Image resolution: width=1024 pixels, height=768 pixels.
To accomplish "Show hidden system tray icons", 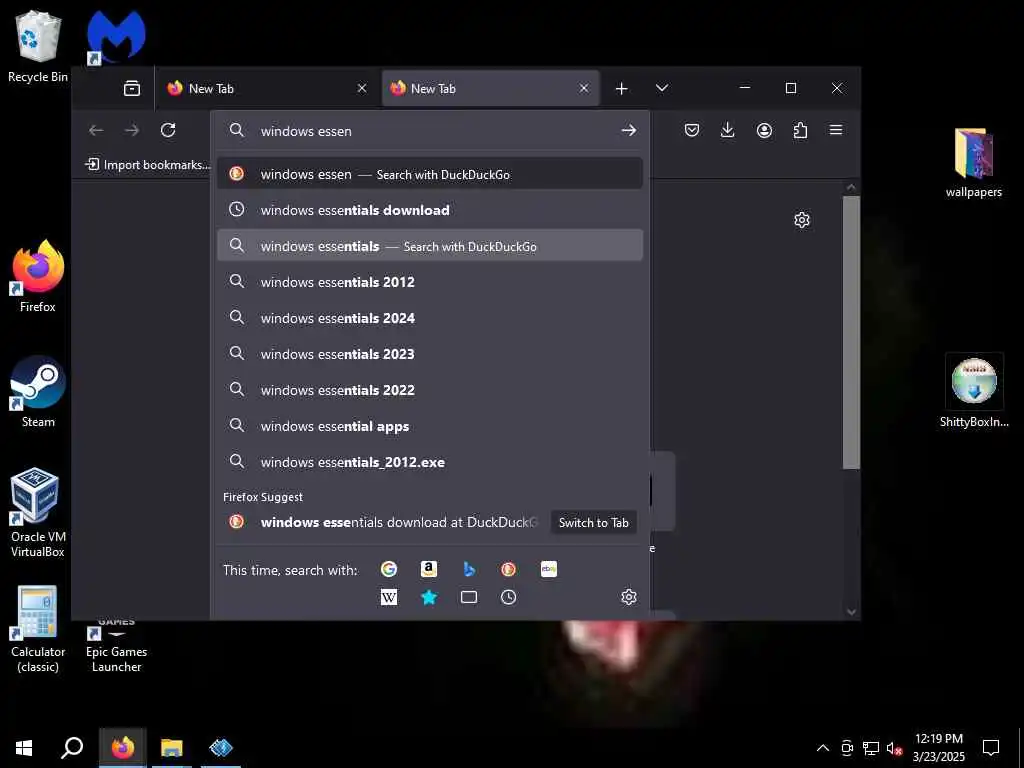I will [823, 748].
